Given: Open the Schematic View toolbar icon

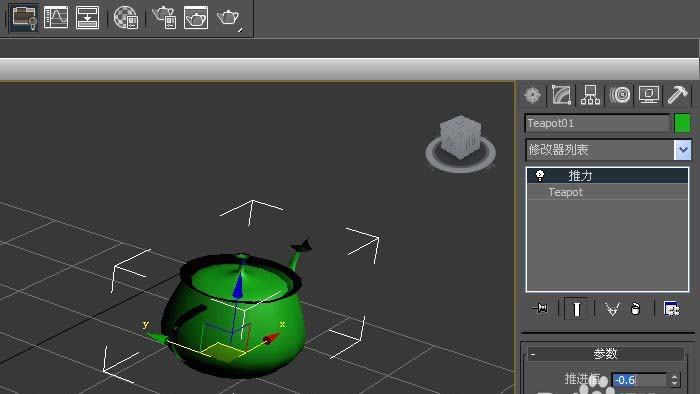Looking at the screenshot, I should coord(88,17).
